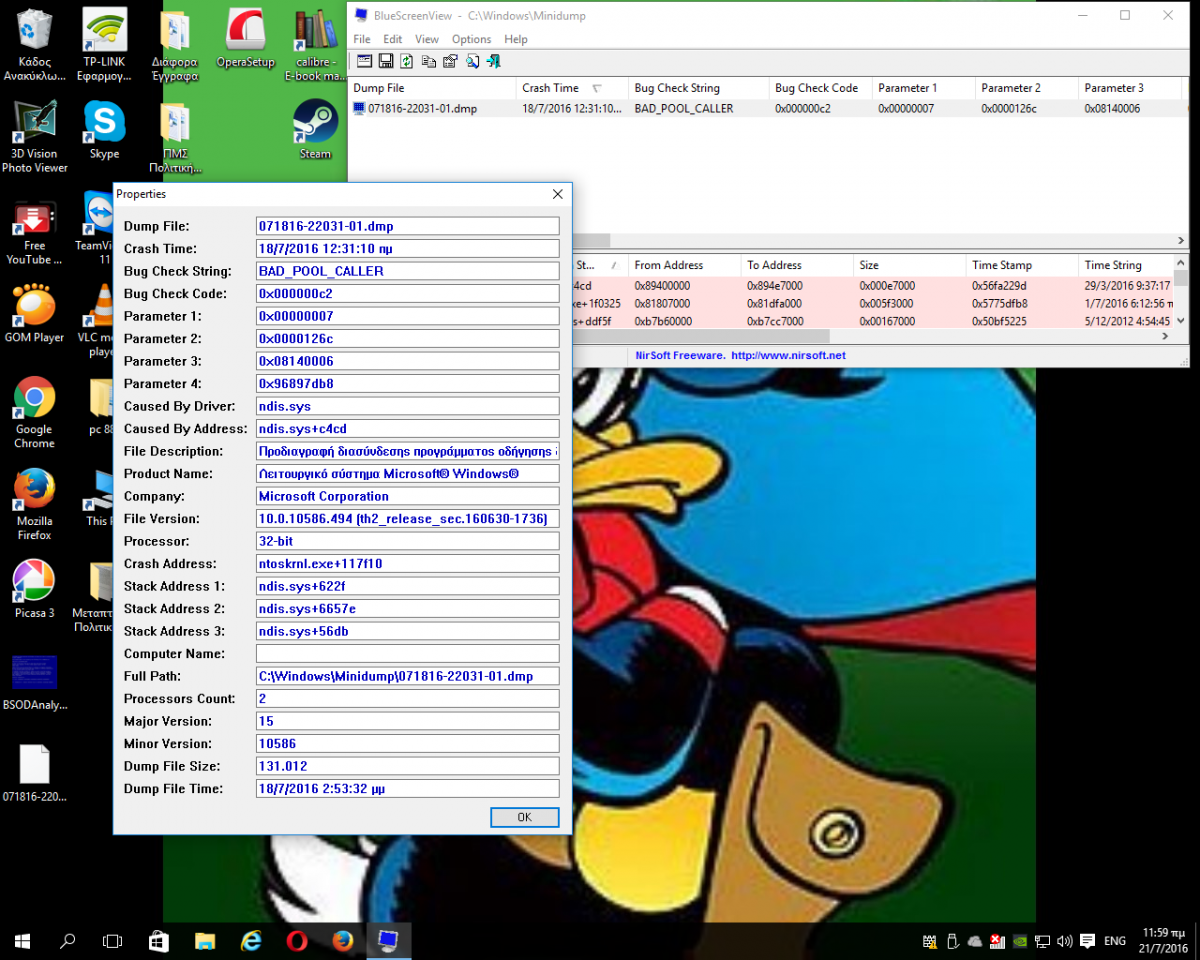The image size is (1200, 960).
Task: Click the volume speaker tray icon
Action: click(1063, 941)
